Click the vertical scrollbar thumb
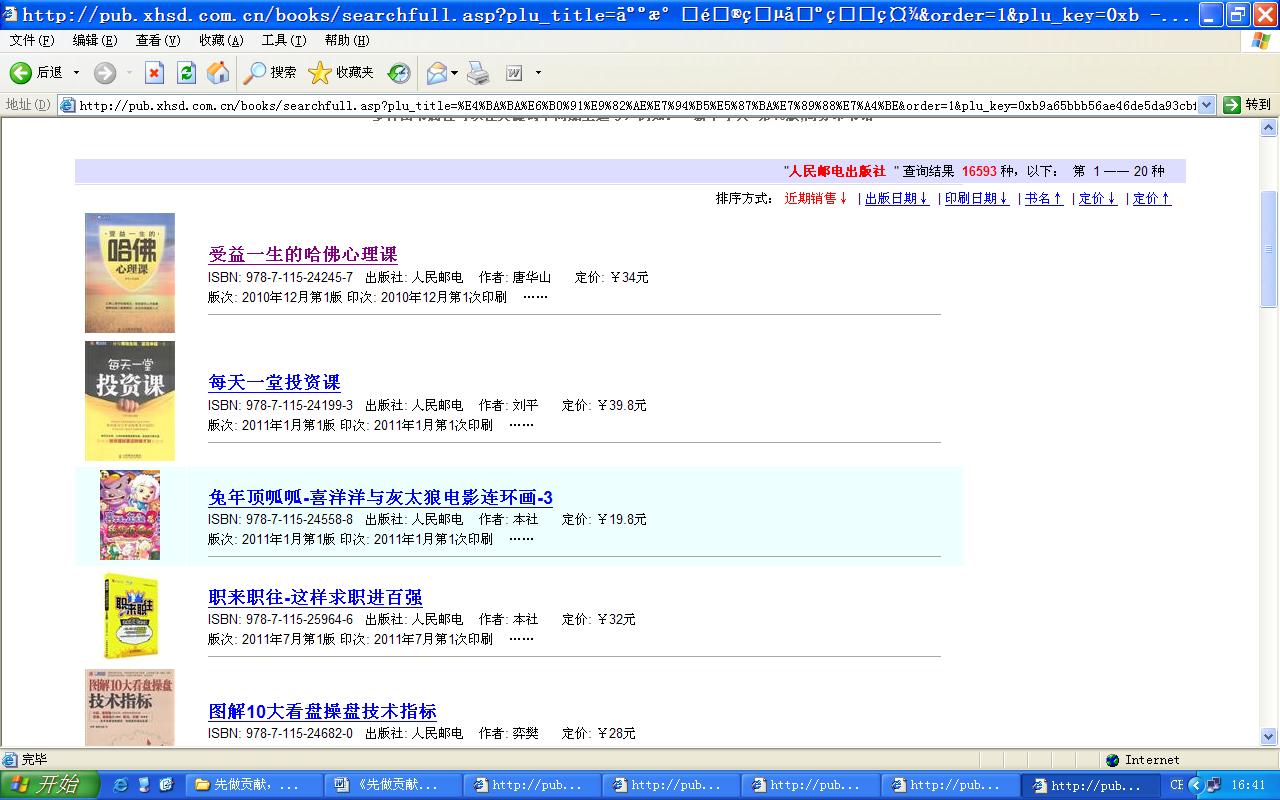Screen dimensions: 1280x800 click(1269, 248)
